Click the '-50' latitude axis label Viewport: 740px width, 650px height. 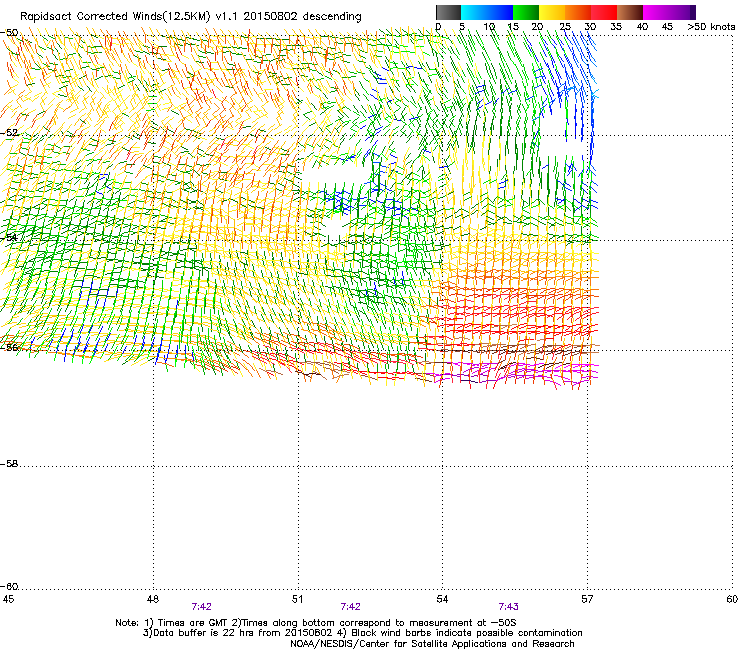9,33
